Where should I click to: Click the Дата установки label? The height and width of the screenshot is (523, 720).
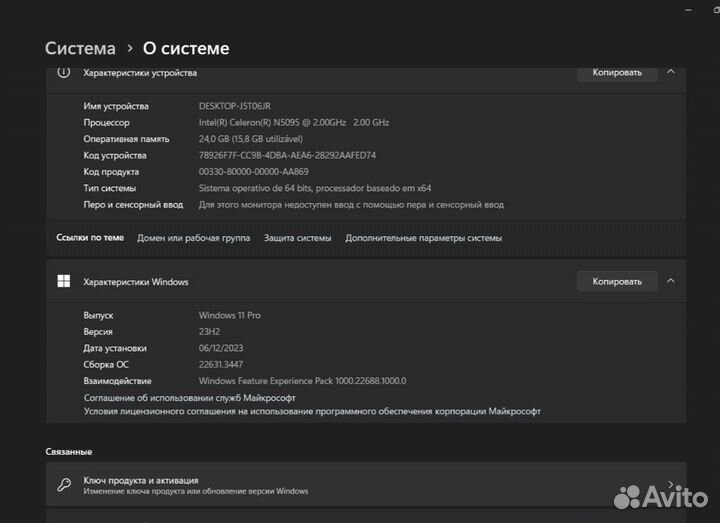(x=115, y=348)
